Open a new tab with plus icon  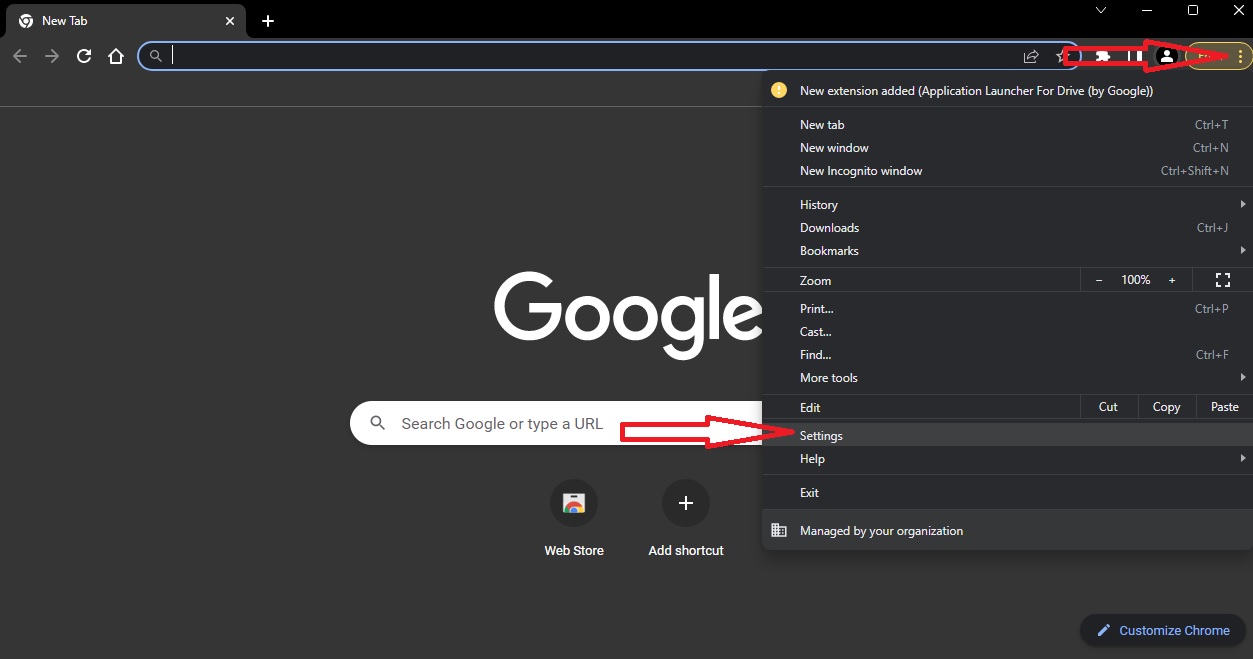pos(268,21)
